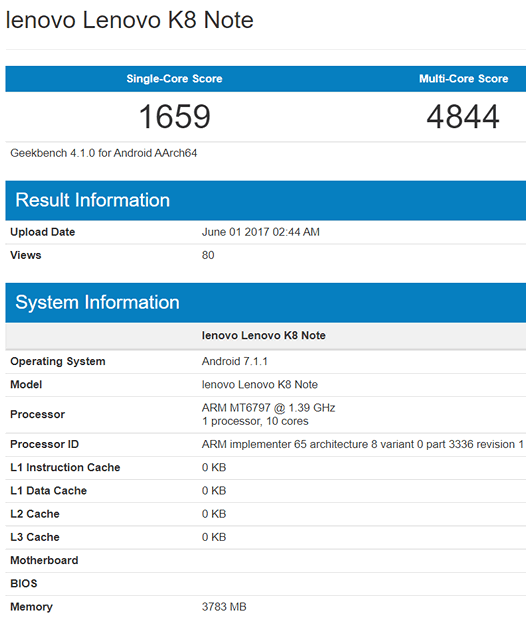Click the Operating System label
526x618 pixels.
(x=58, y=361)
